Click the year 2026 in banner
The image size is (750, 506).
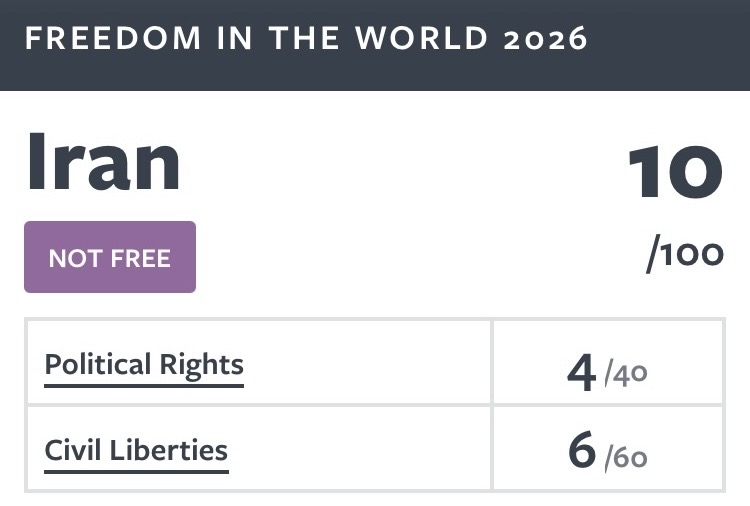click(x=545, y=39)
